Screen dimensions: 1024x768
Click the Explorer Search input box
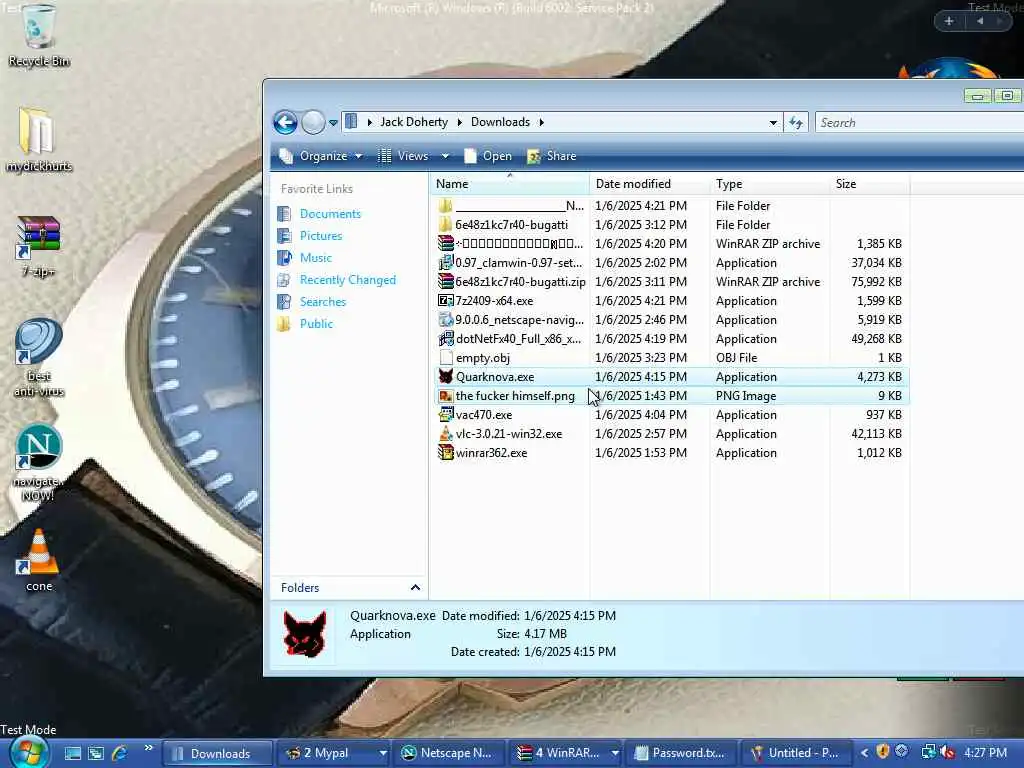[x=920, y=123]
